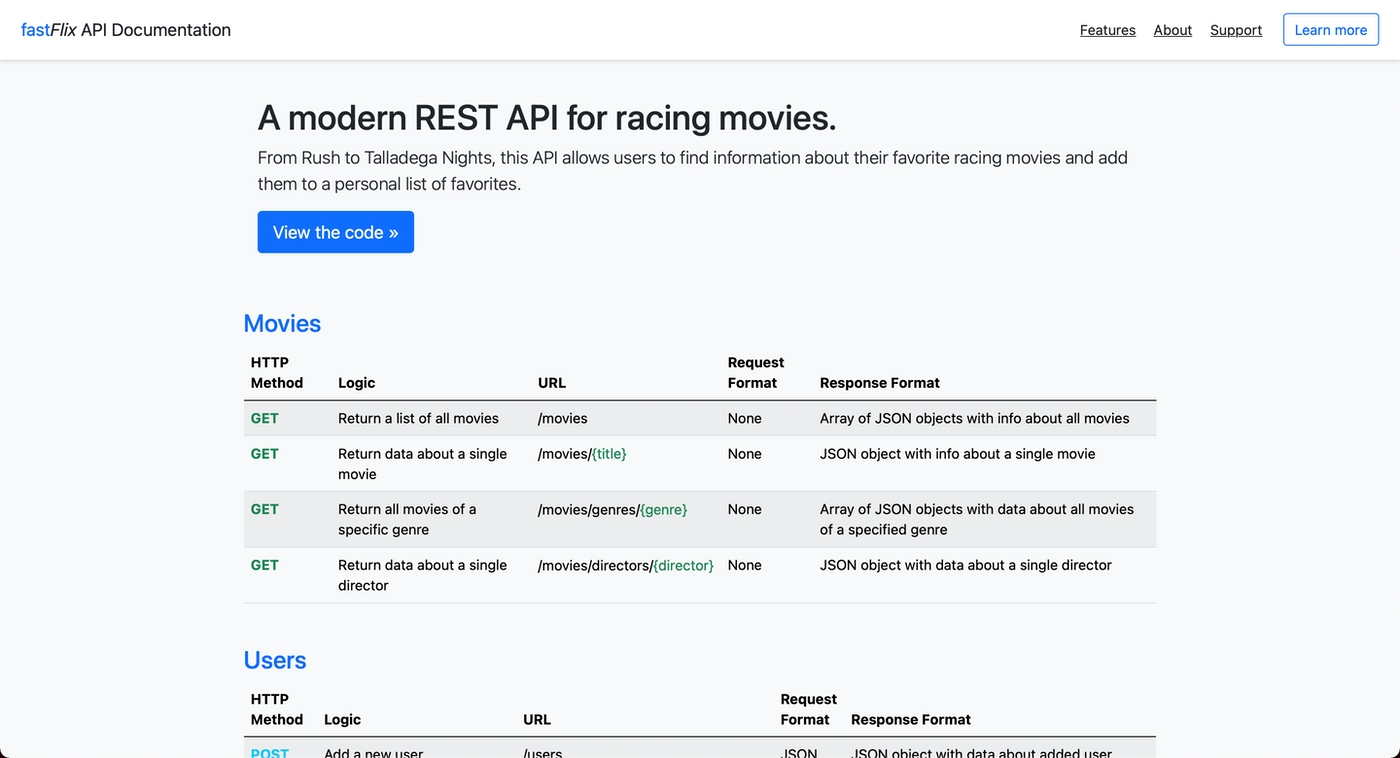Open the Features navigation link
Screen dimensions: 1400x758
(x=1107, y=30)
